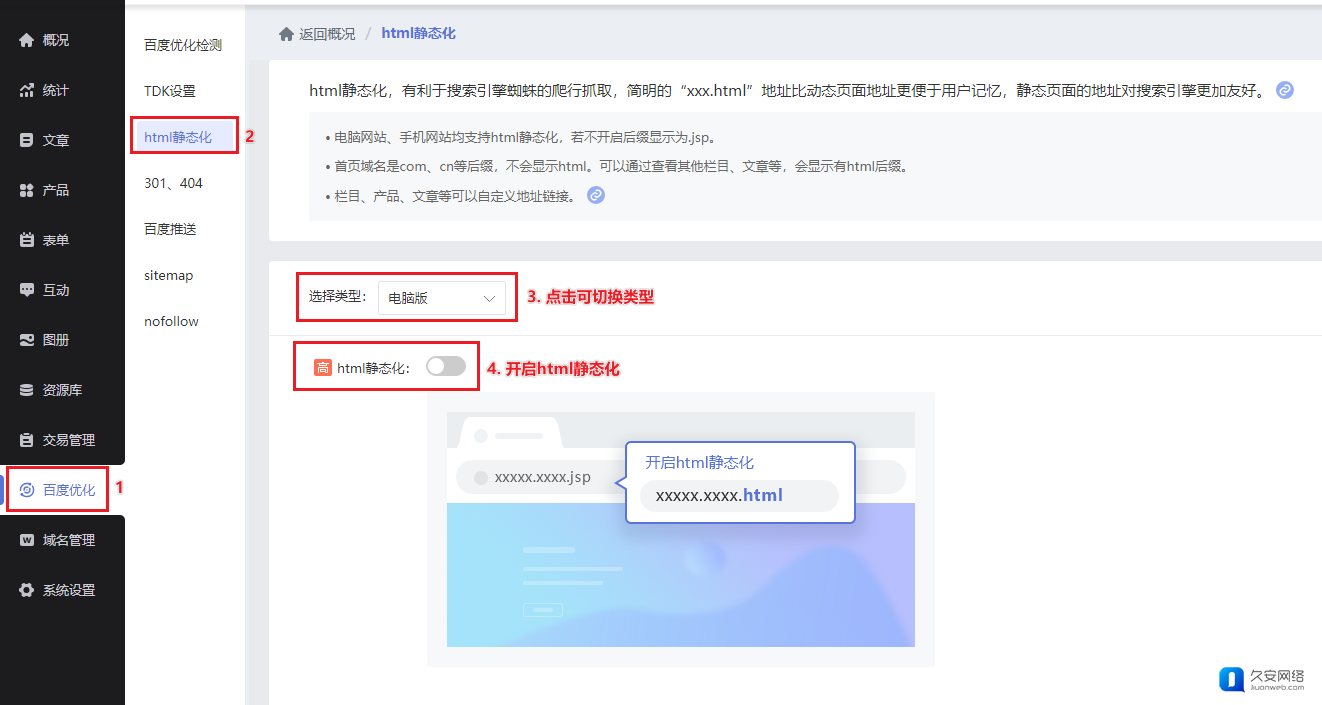
Task: Click the 图册 picture icon
Action: pos(27,340)
